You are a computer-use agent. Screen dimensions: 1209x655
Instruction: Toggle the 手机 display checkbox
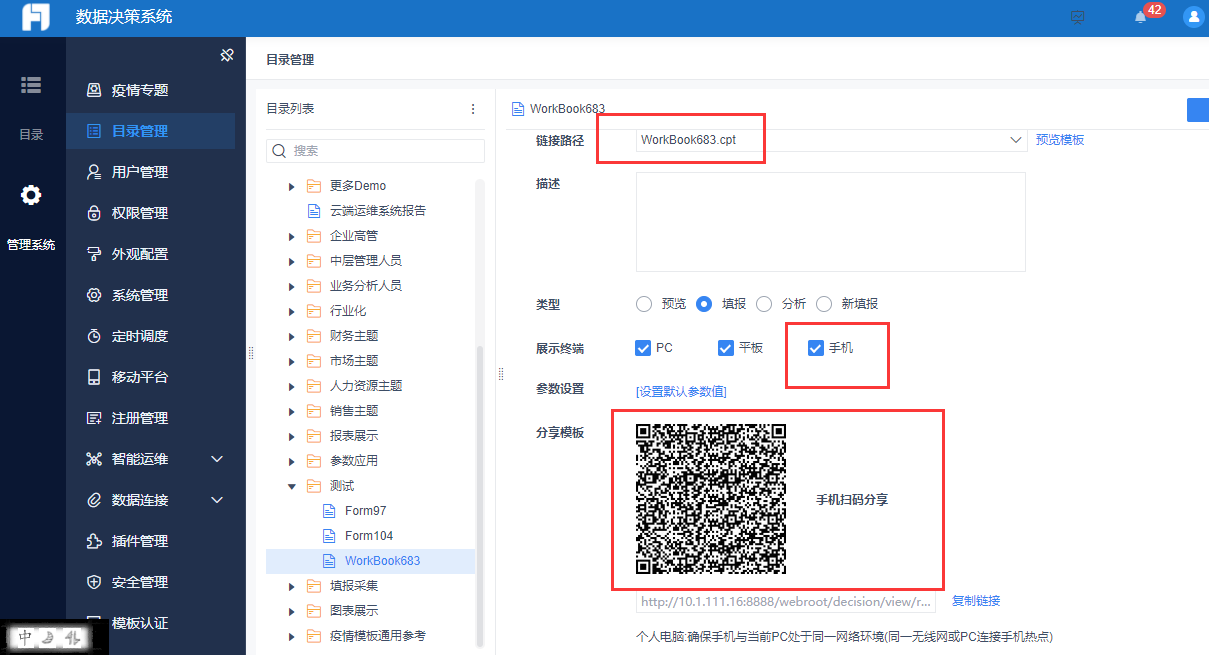[x=815, y=348]
